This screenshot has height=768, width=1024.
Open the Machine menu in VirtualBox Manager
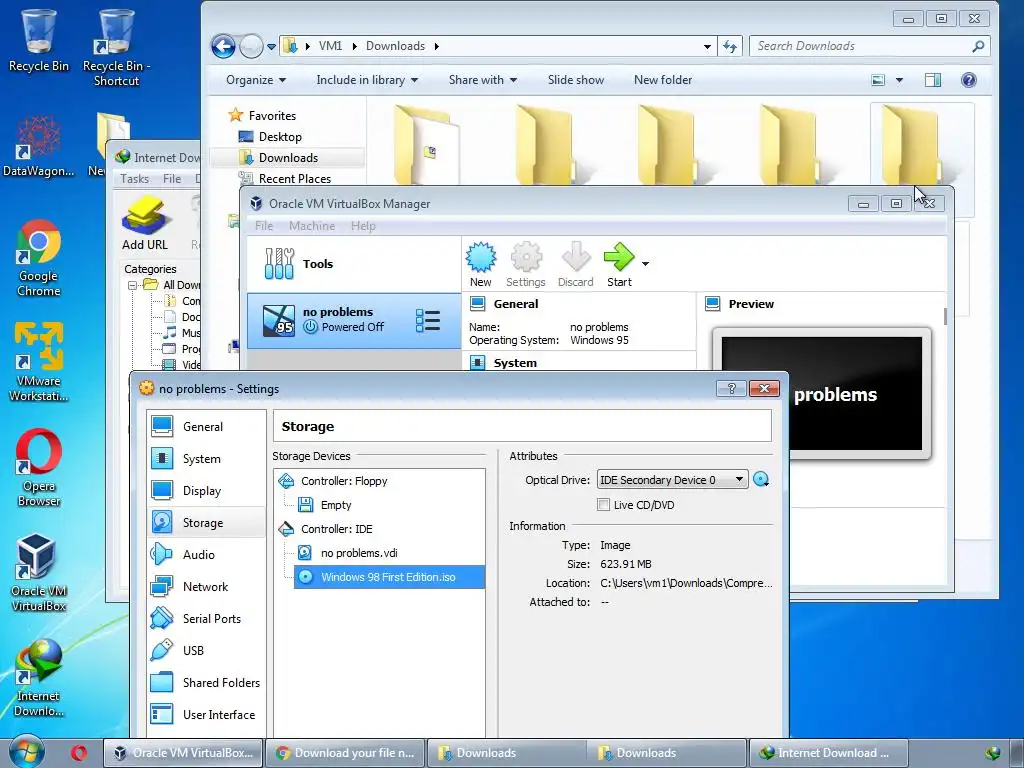[312, 226]
